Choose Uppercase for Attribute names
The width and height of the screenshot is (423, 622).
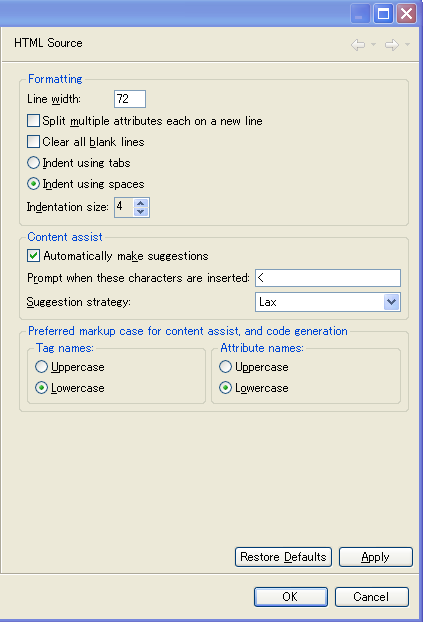coord(225,367)
